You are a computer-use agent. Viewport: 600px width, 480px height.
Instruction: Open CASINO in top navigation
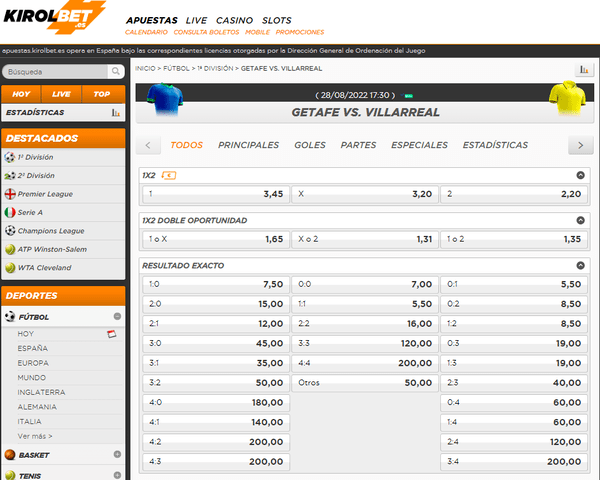234,20
